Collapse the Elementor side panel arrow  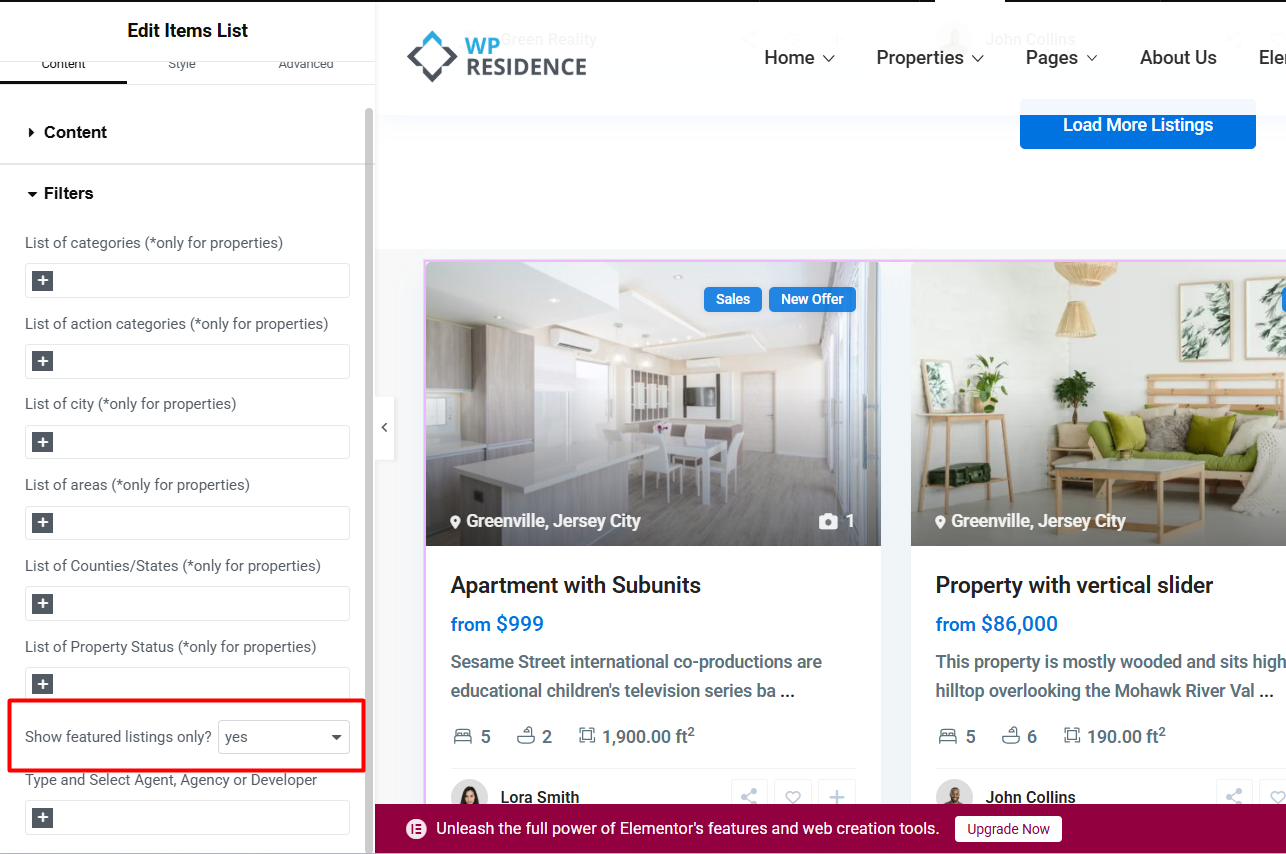pyautogui.click(x=384, y=428)
